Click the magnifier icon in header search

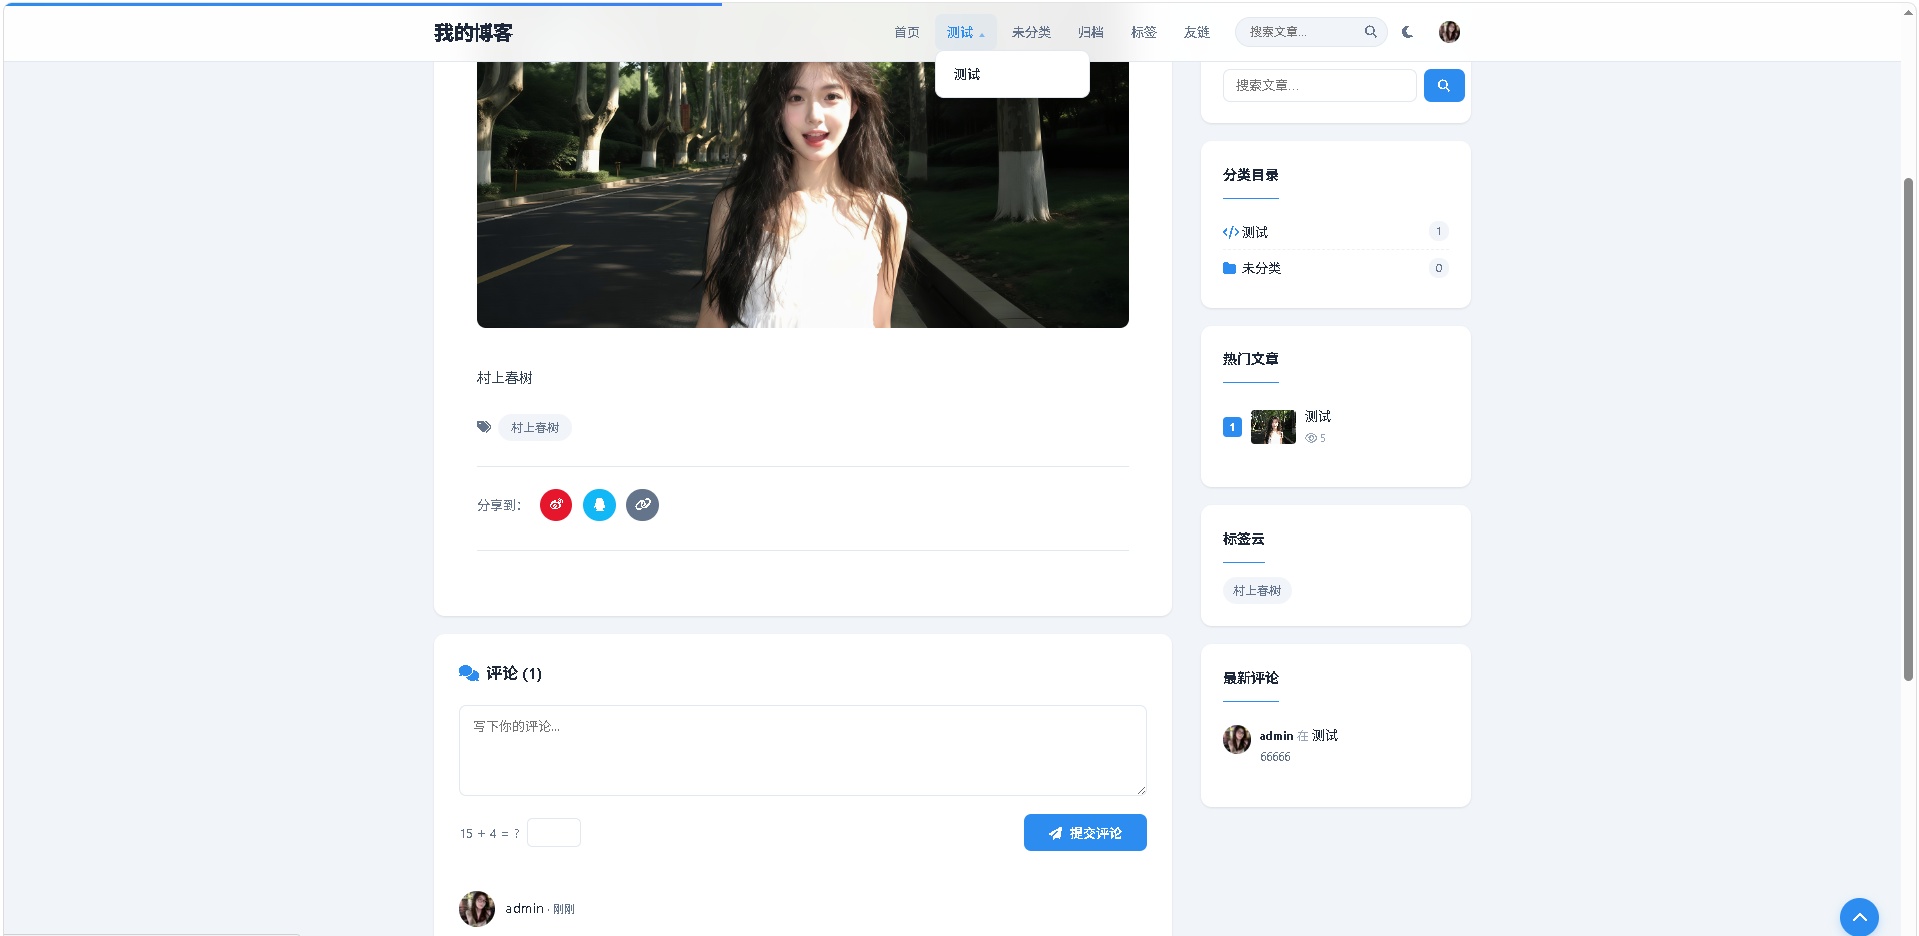point(1370,32)
